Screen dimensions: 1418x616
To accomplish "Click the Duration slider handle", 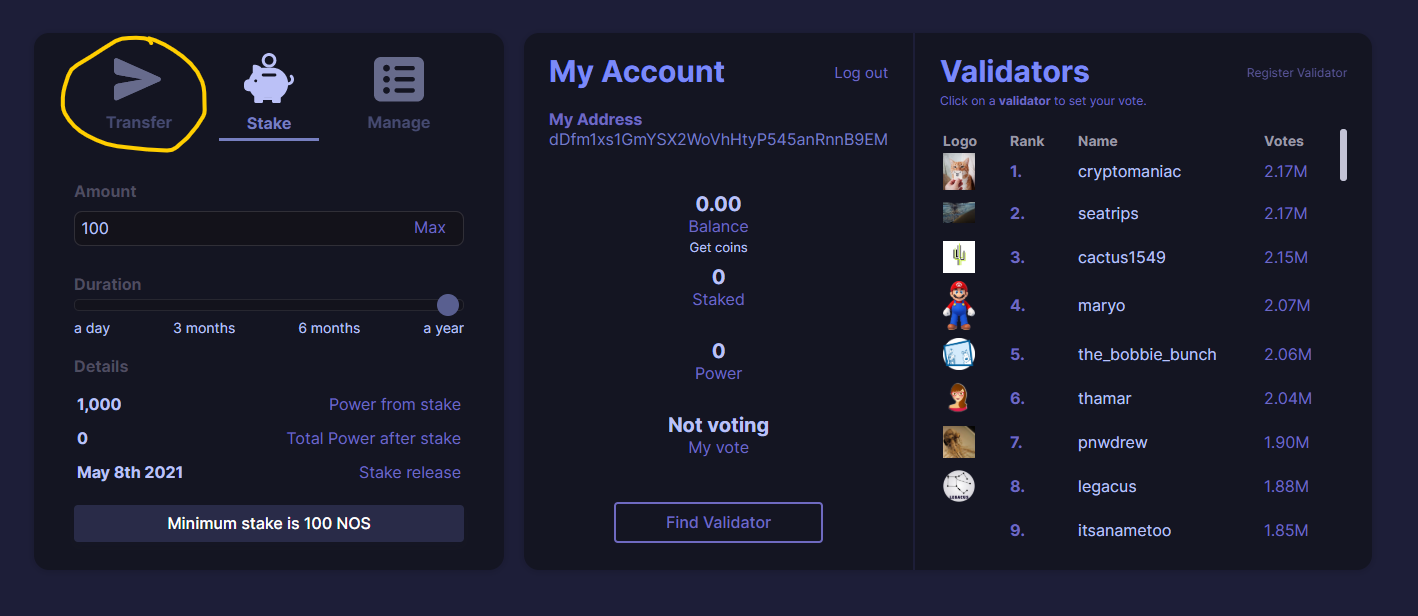I will 448,304.
